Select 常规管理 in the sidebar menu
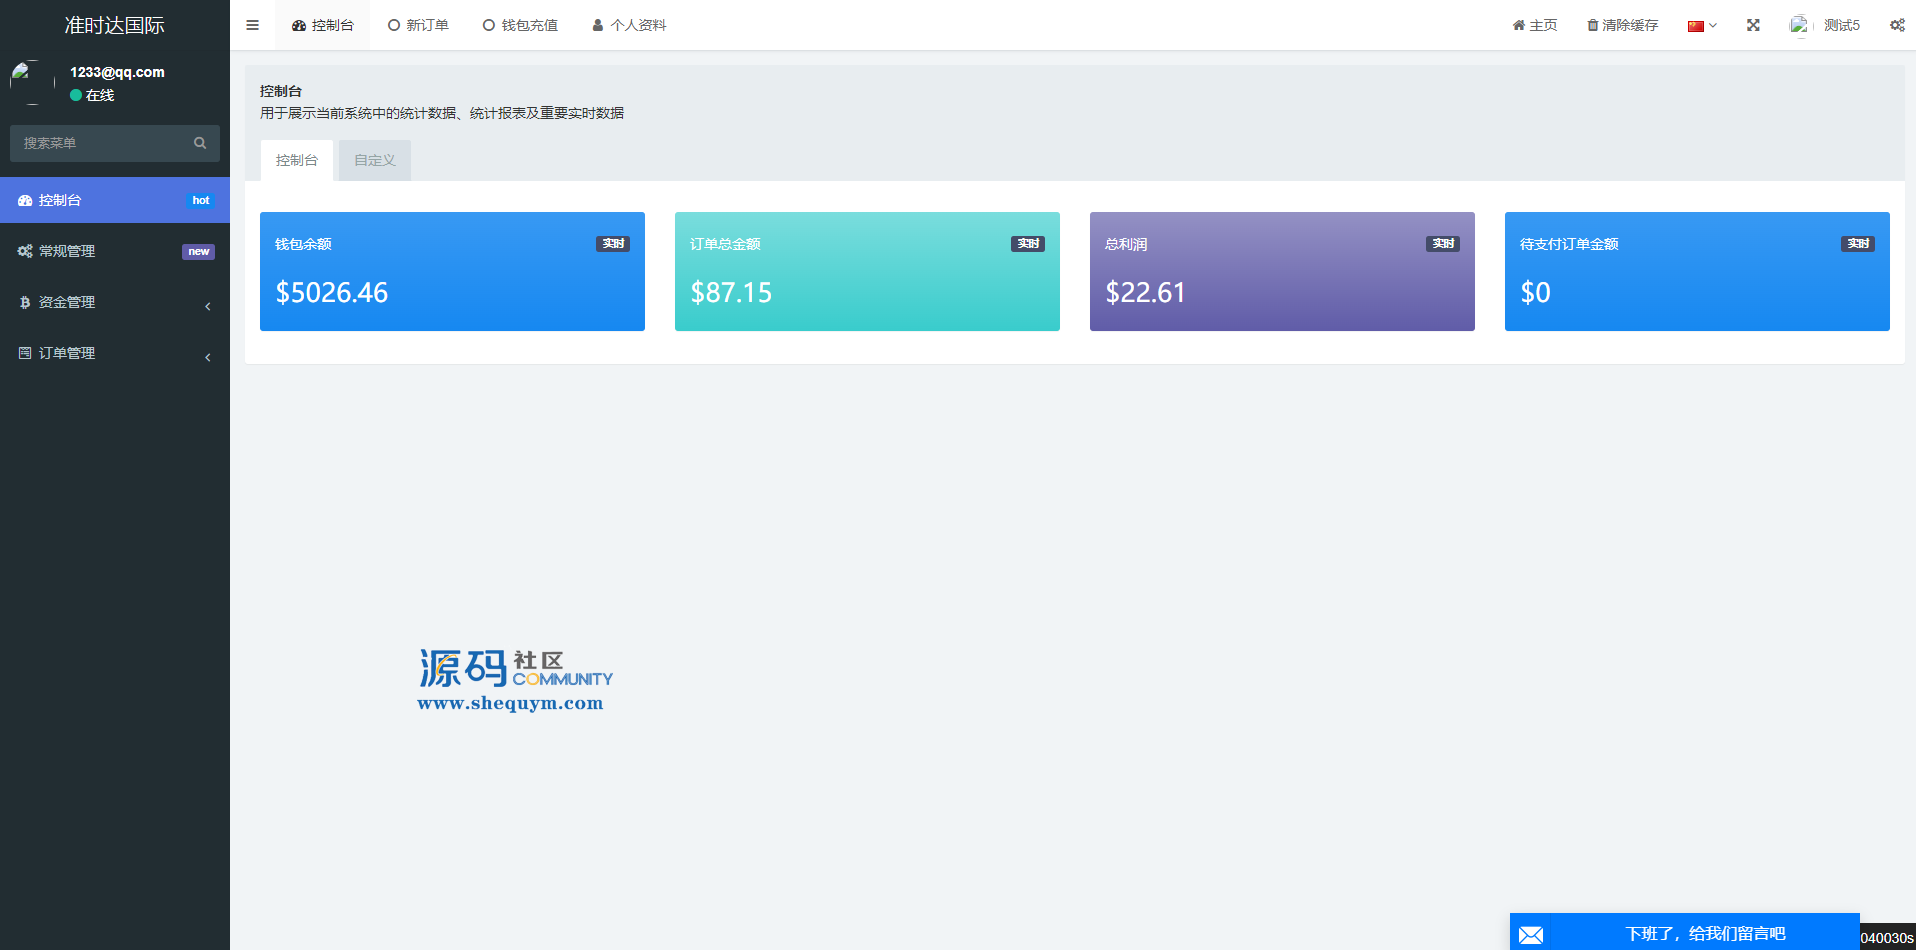The height and width of the screenshot is (950, 1916). (115, 251)
